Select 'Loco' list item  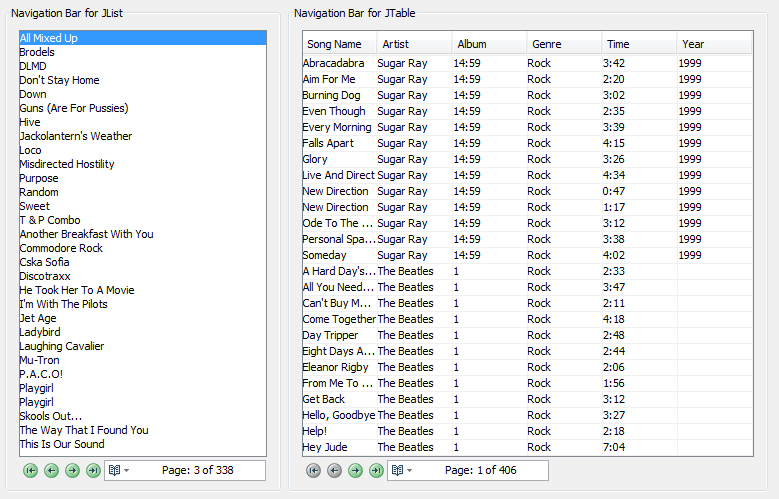(143, 150)
